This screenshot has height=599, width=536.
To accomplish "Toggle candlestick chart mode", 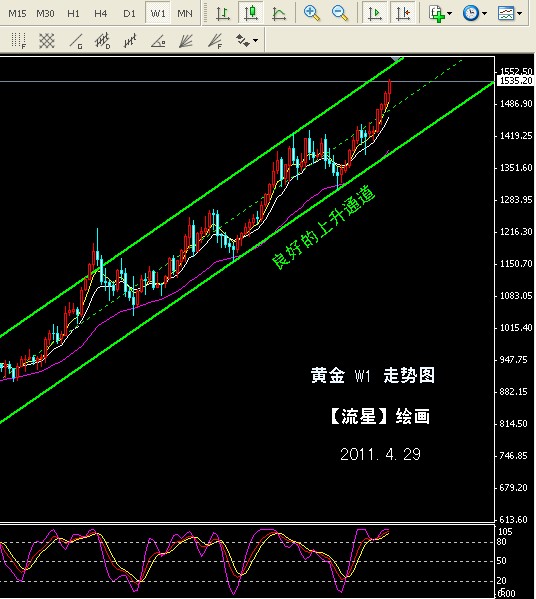I will [251, 13].
